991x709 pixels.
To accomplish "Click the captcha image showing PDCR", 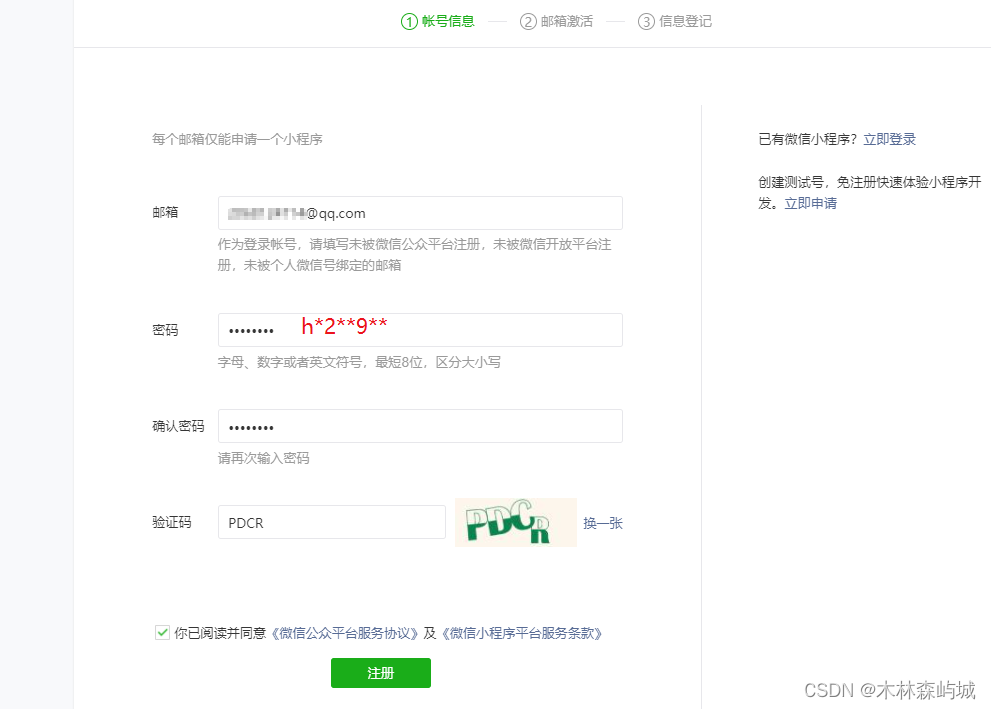I will pos(516,522).
